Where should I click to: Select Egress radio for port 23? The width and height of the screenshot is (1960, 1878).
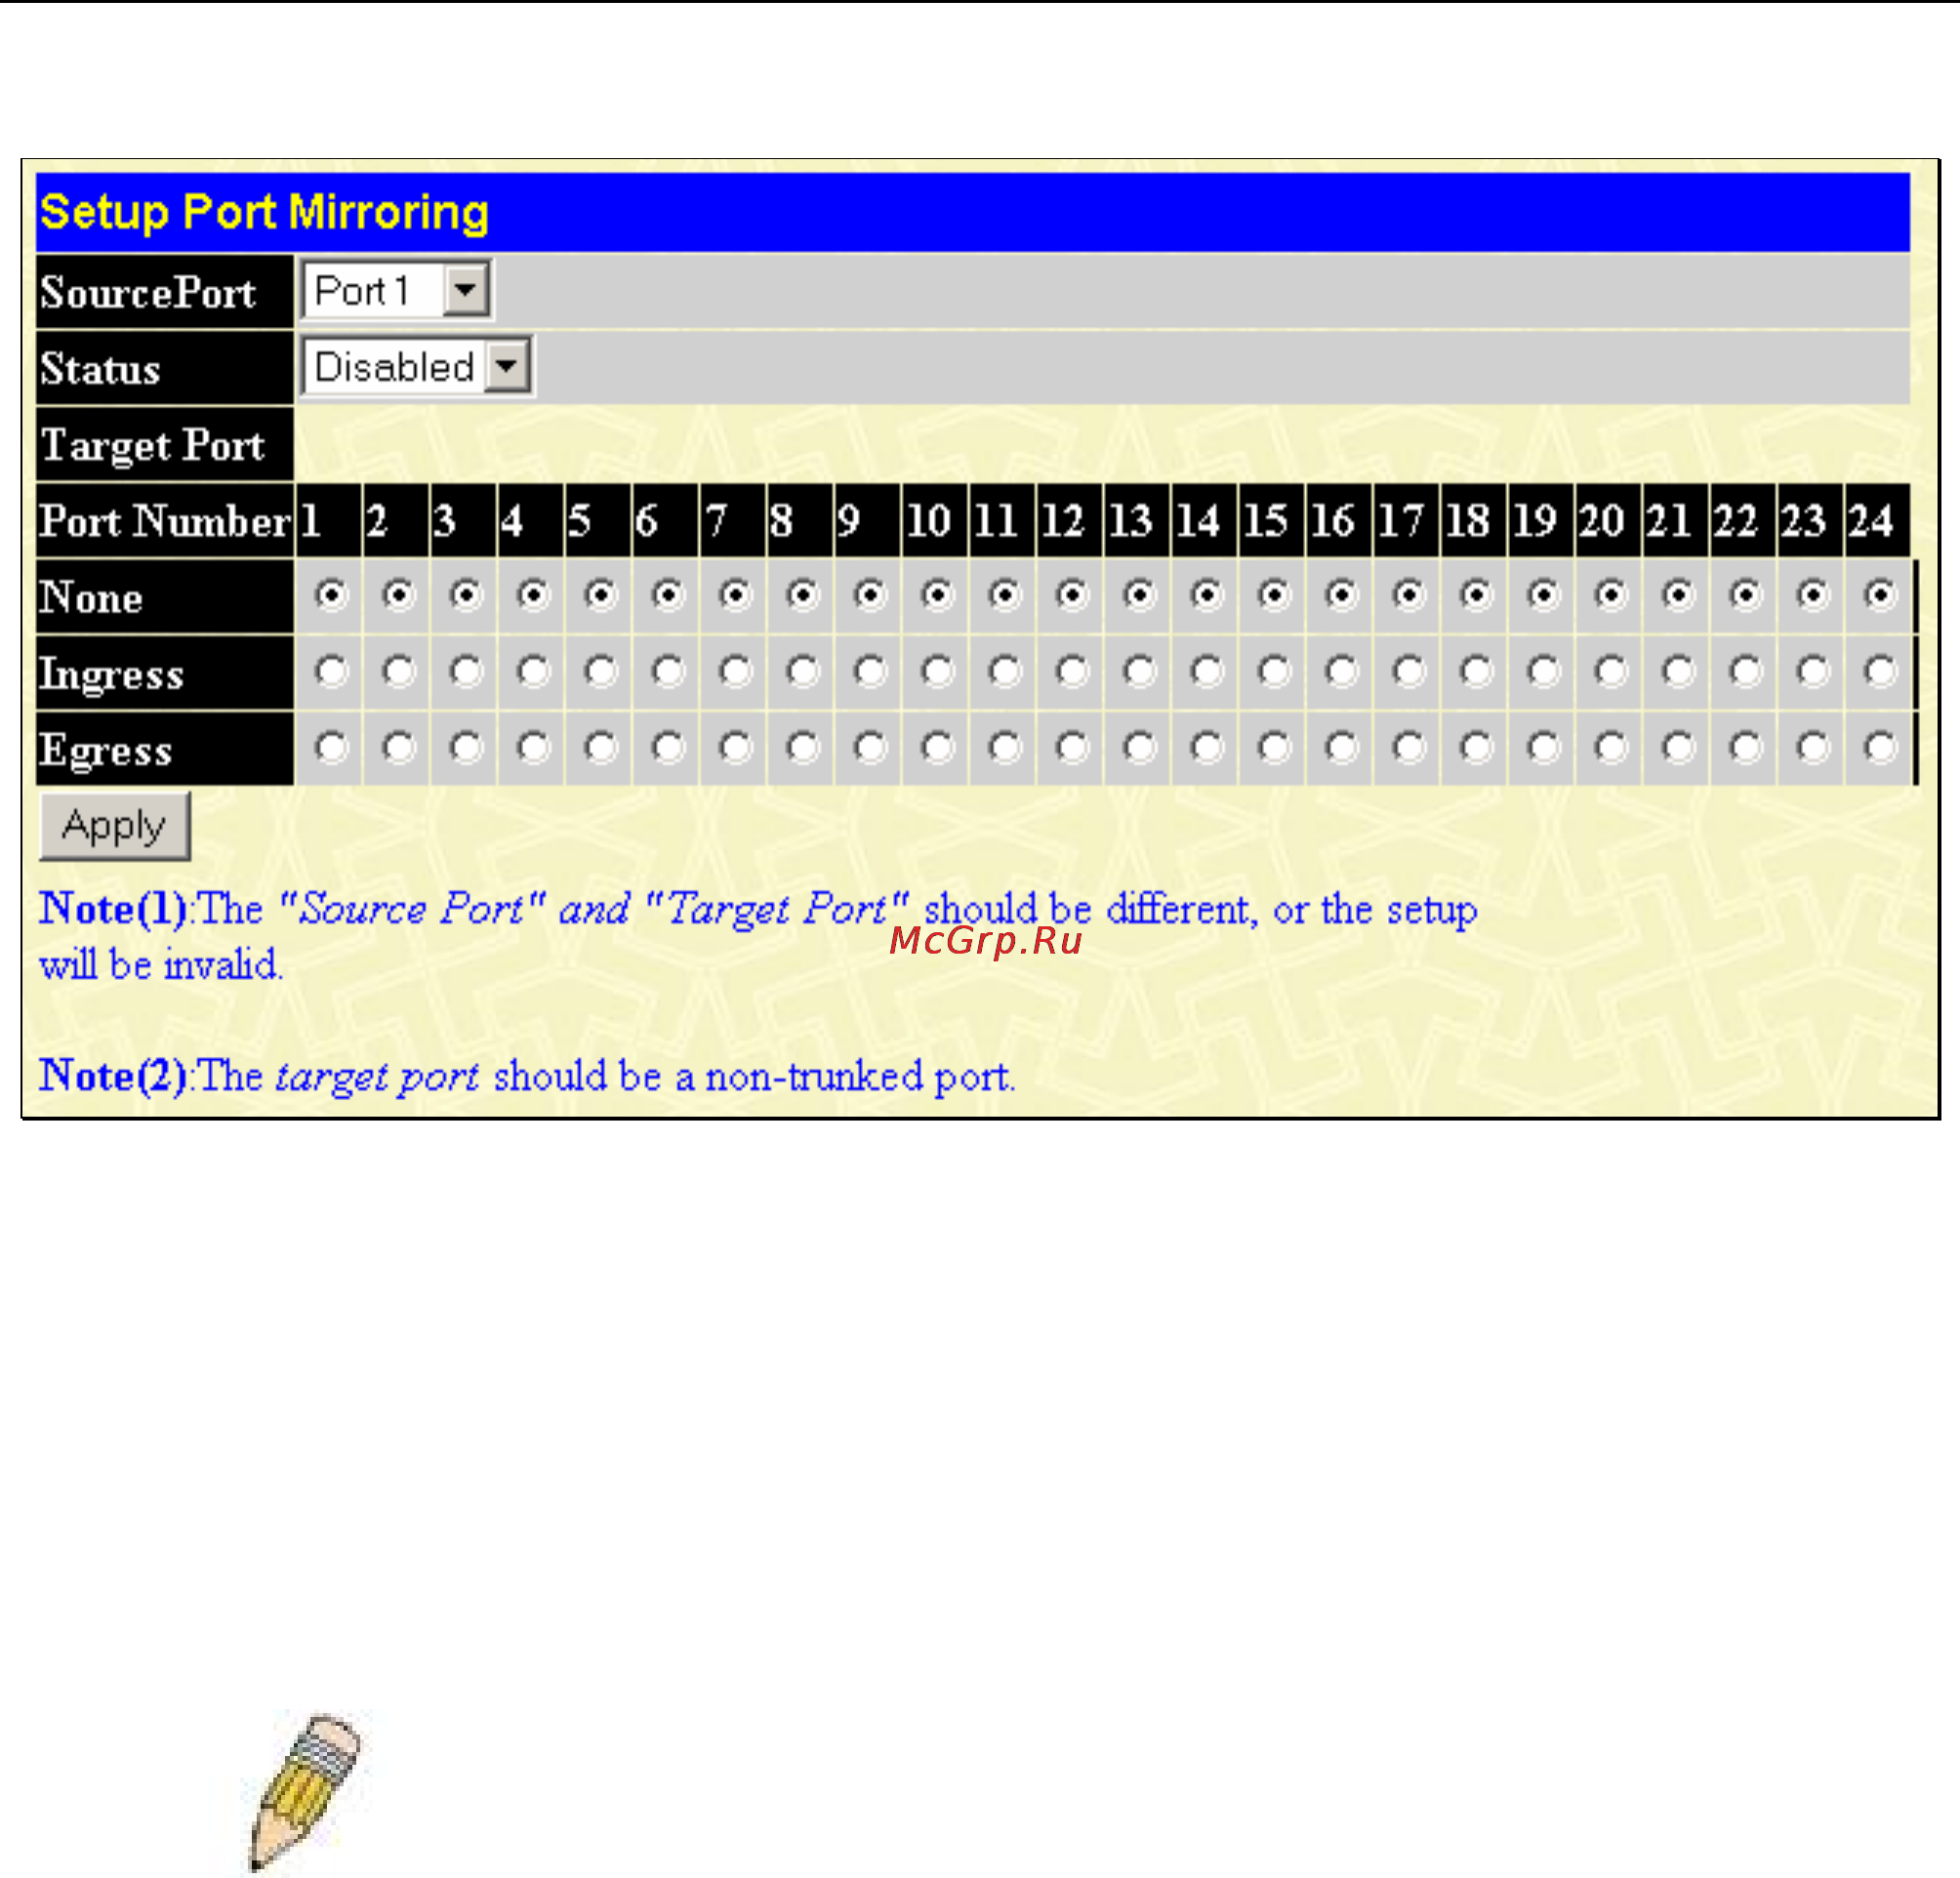1813,748
